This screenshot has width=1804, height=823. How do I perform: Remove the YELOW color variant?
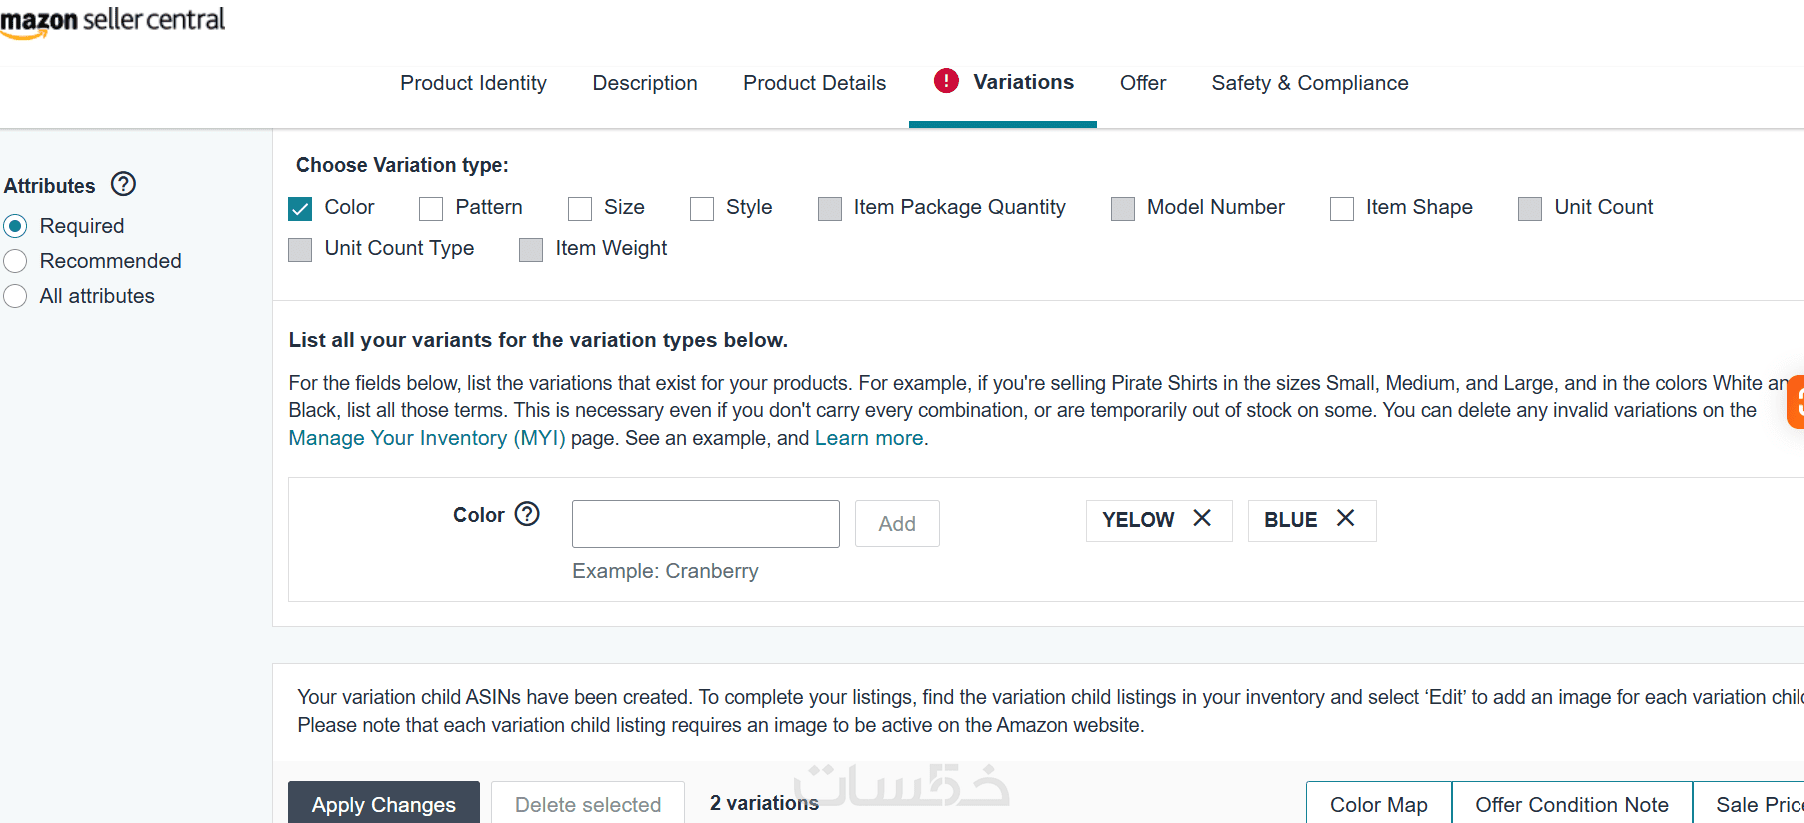1202,518
